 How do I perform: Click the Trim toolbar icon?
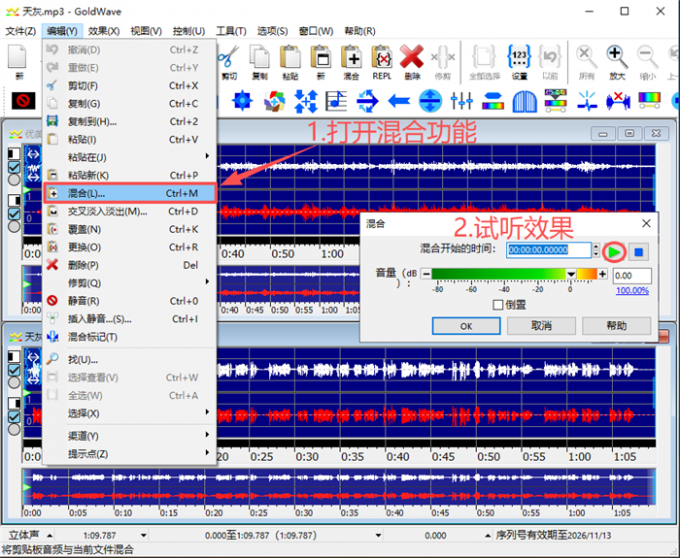(443, 61)
